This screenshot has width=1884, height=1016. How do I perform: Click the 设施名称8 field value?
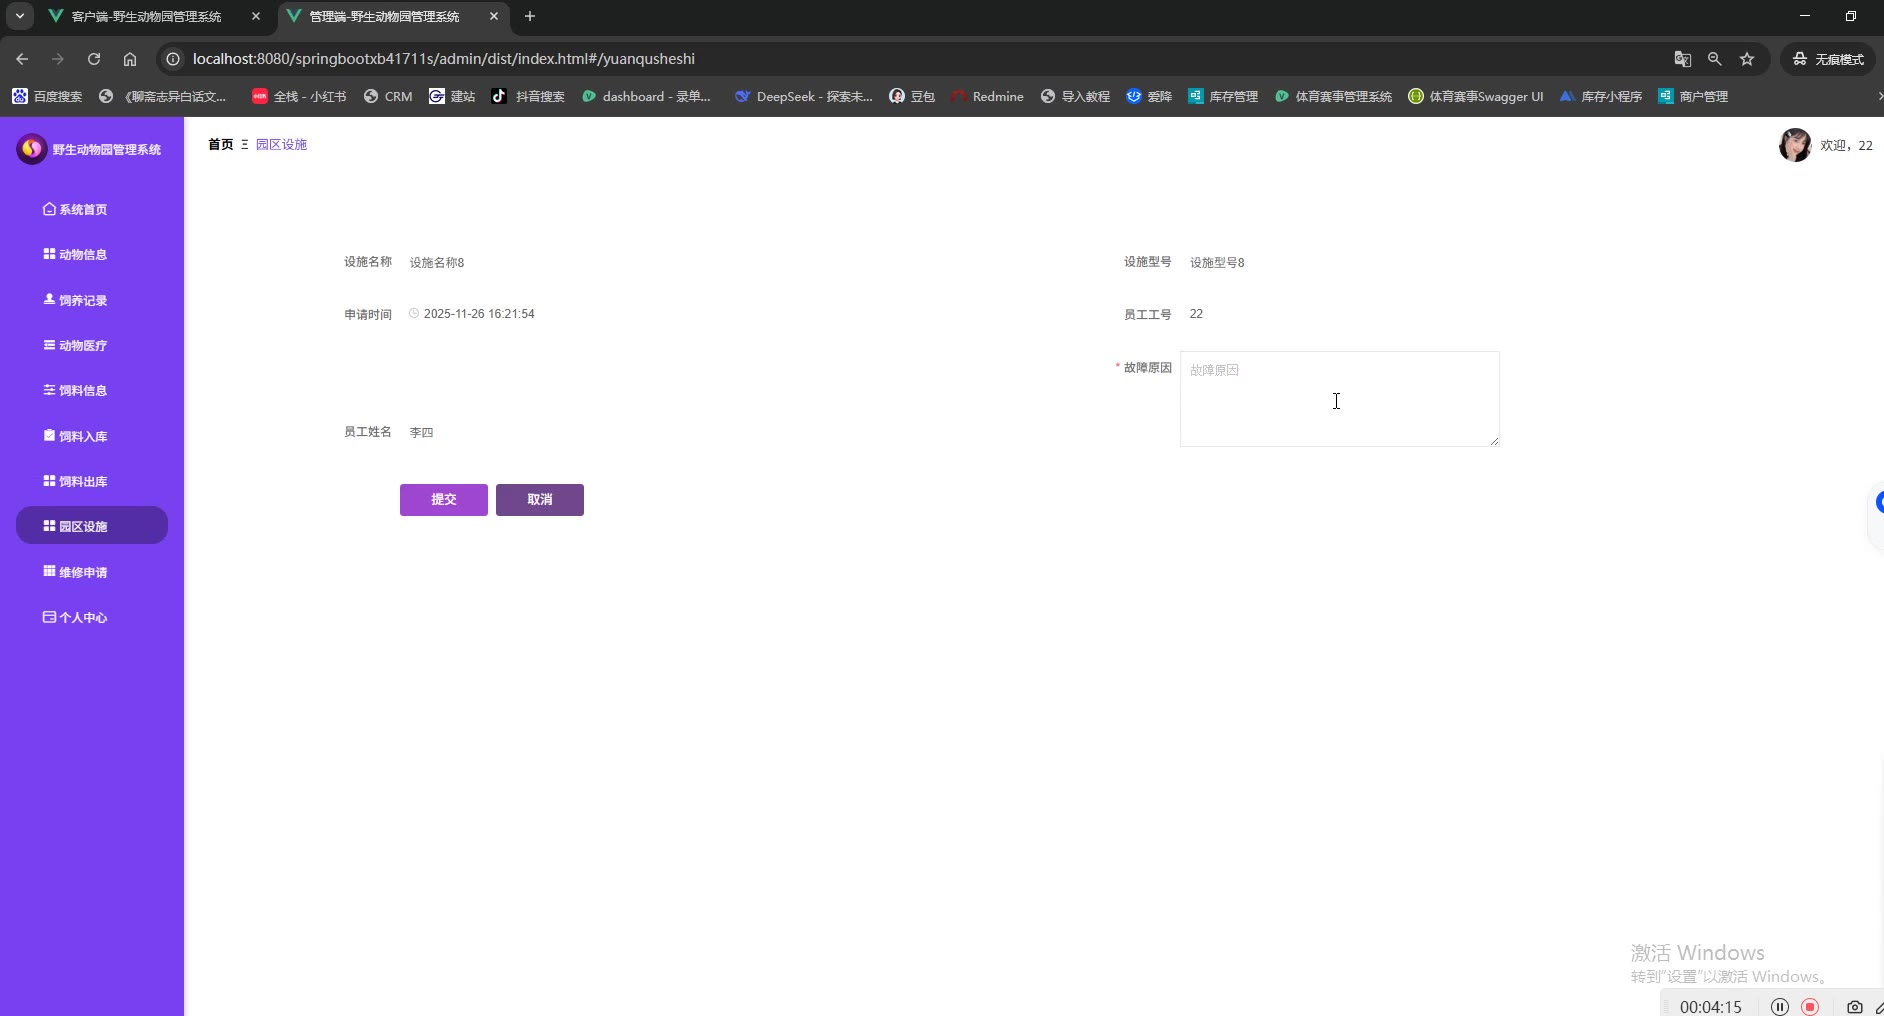pyautogui.click(x=437, y=263)
